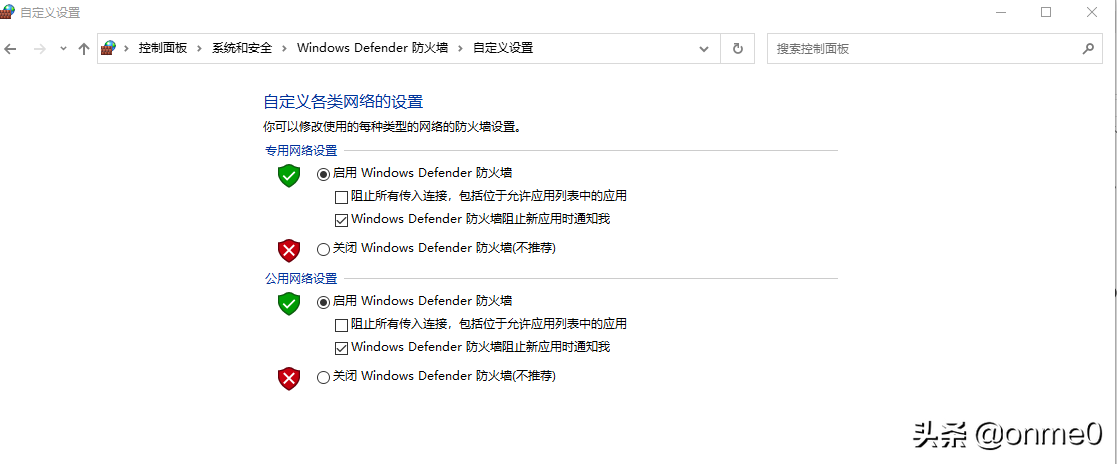1117x464 pixels.
Task: Click green shield icon in private section
Action: click(x=289, y=175)
